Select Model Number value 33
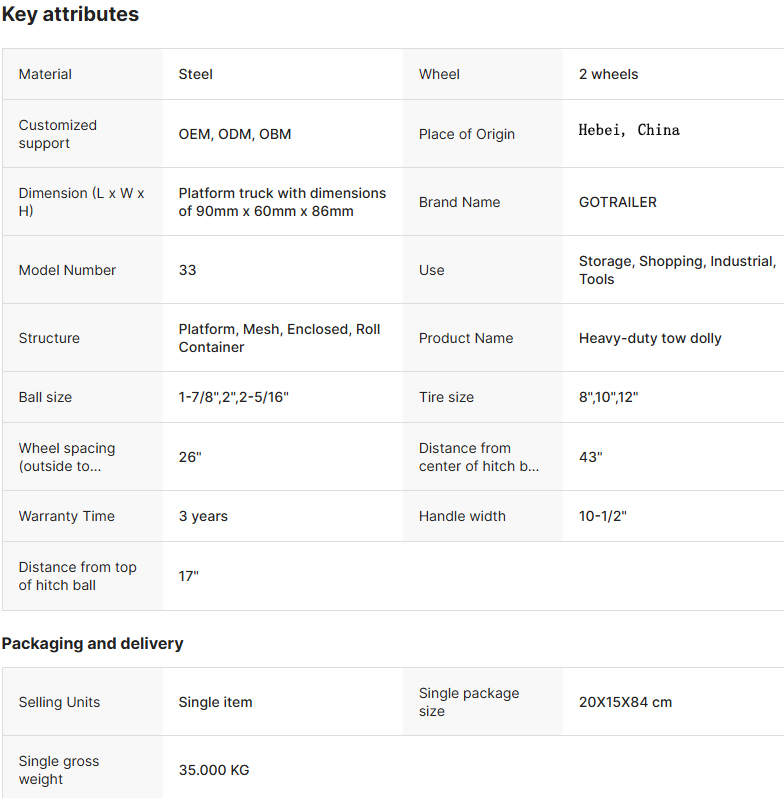This screenshot has width=784, height=798. (187, 270)
